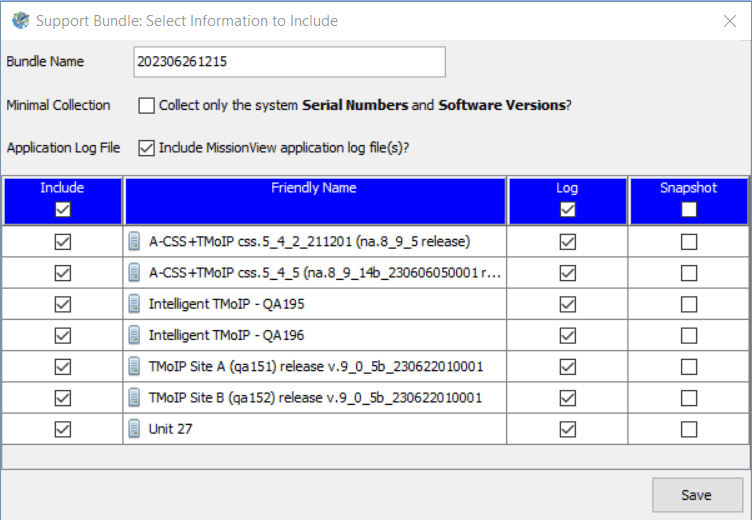Select 'Intelligent TMoIP - QA195' name text
Image resolution: width=752 pixels, height=520 pixels.
pyautogui.click(x=226, y=304)
